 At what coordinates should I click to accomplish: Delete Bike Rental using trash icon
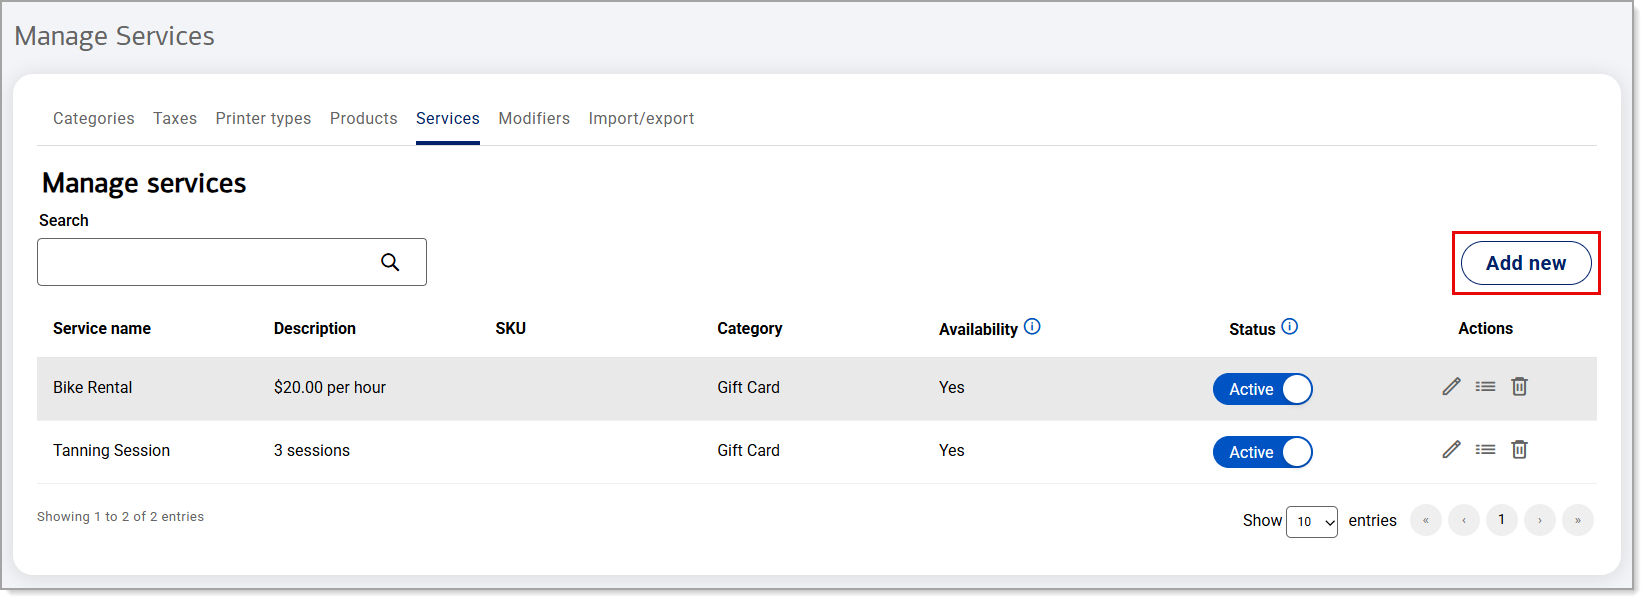point(1519,386)
